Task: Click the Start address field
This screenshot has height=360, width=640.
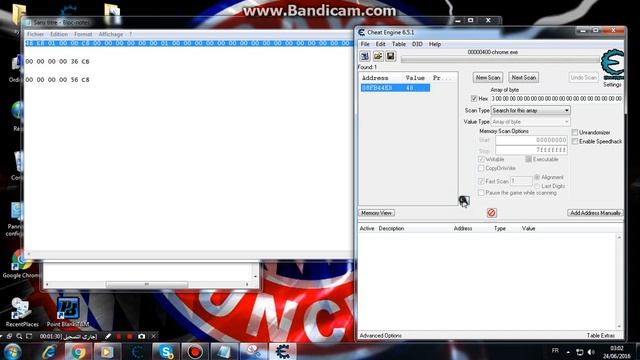Action: 531,140
